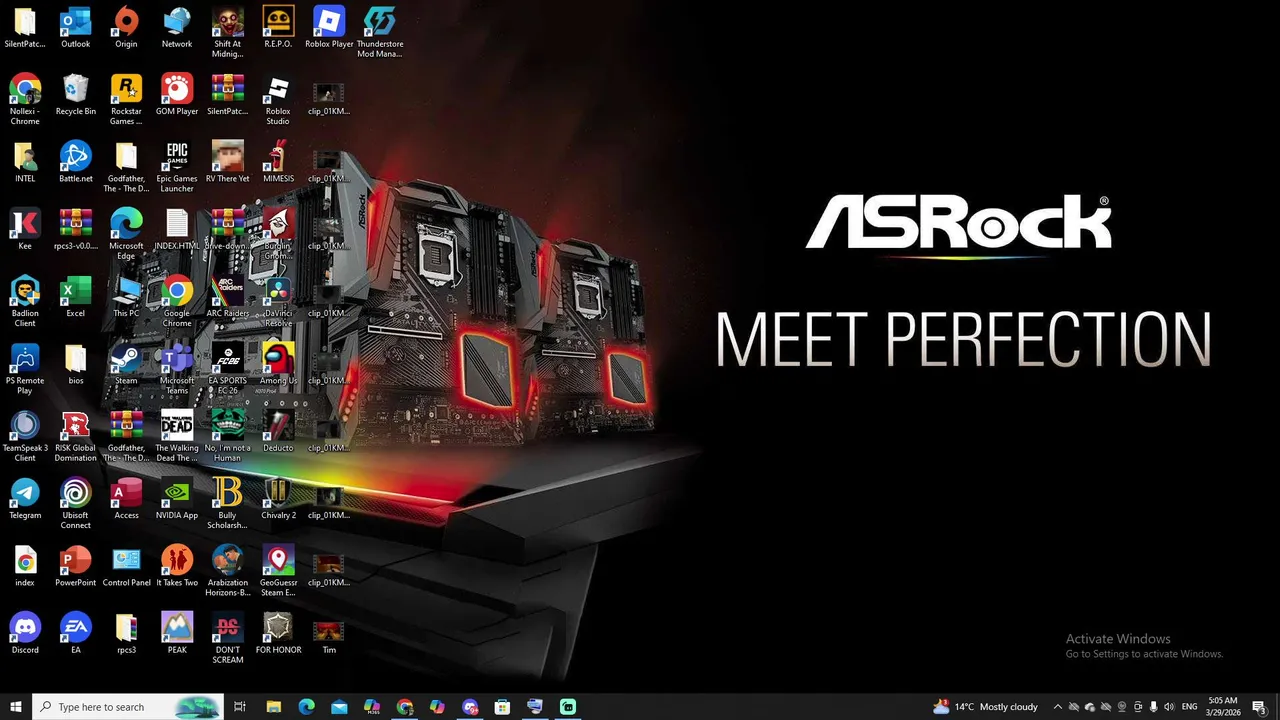Open the Deducto game shortcut
The image size is (1280, 720).
(x=278, y=431)
